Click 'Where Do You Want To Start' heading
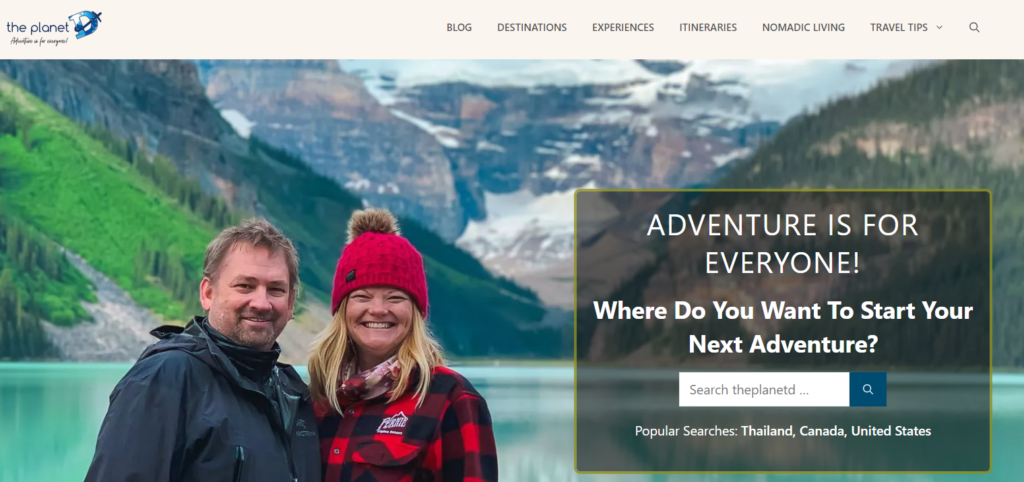Screen dimensions: 1024x482 782,327
